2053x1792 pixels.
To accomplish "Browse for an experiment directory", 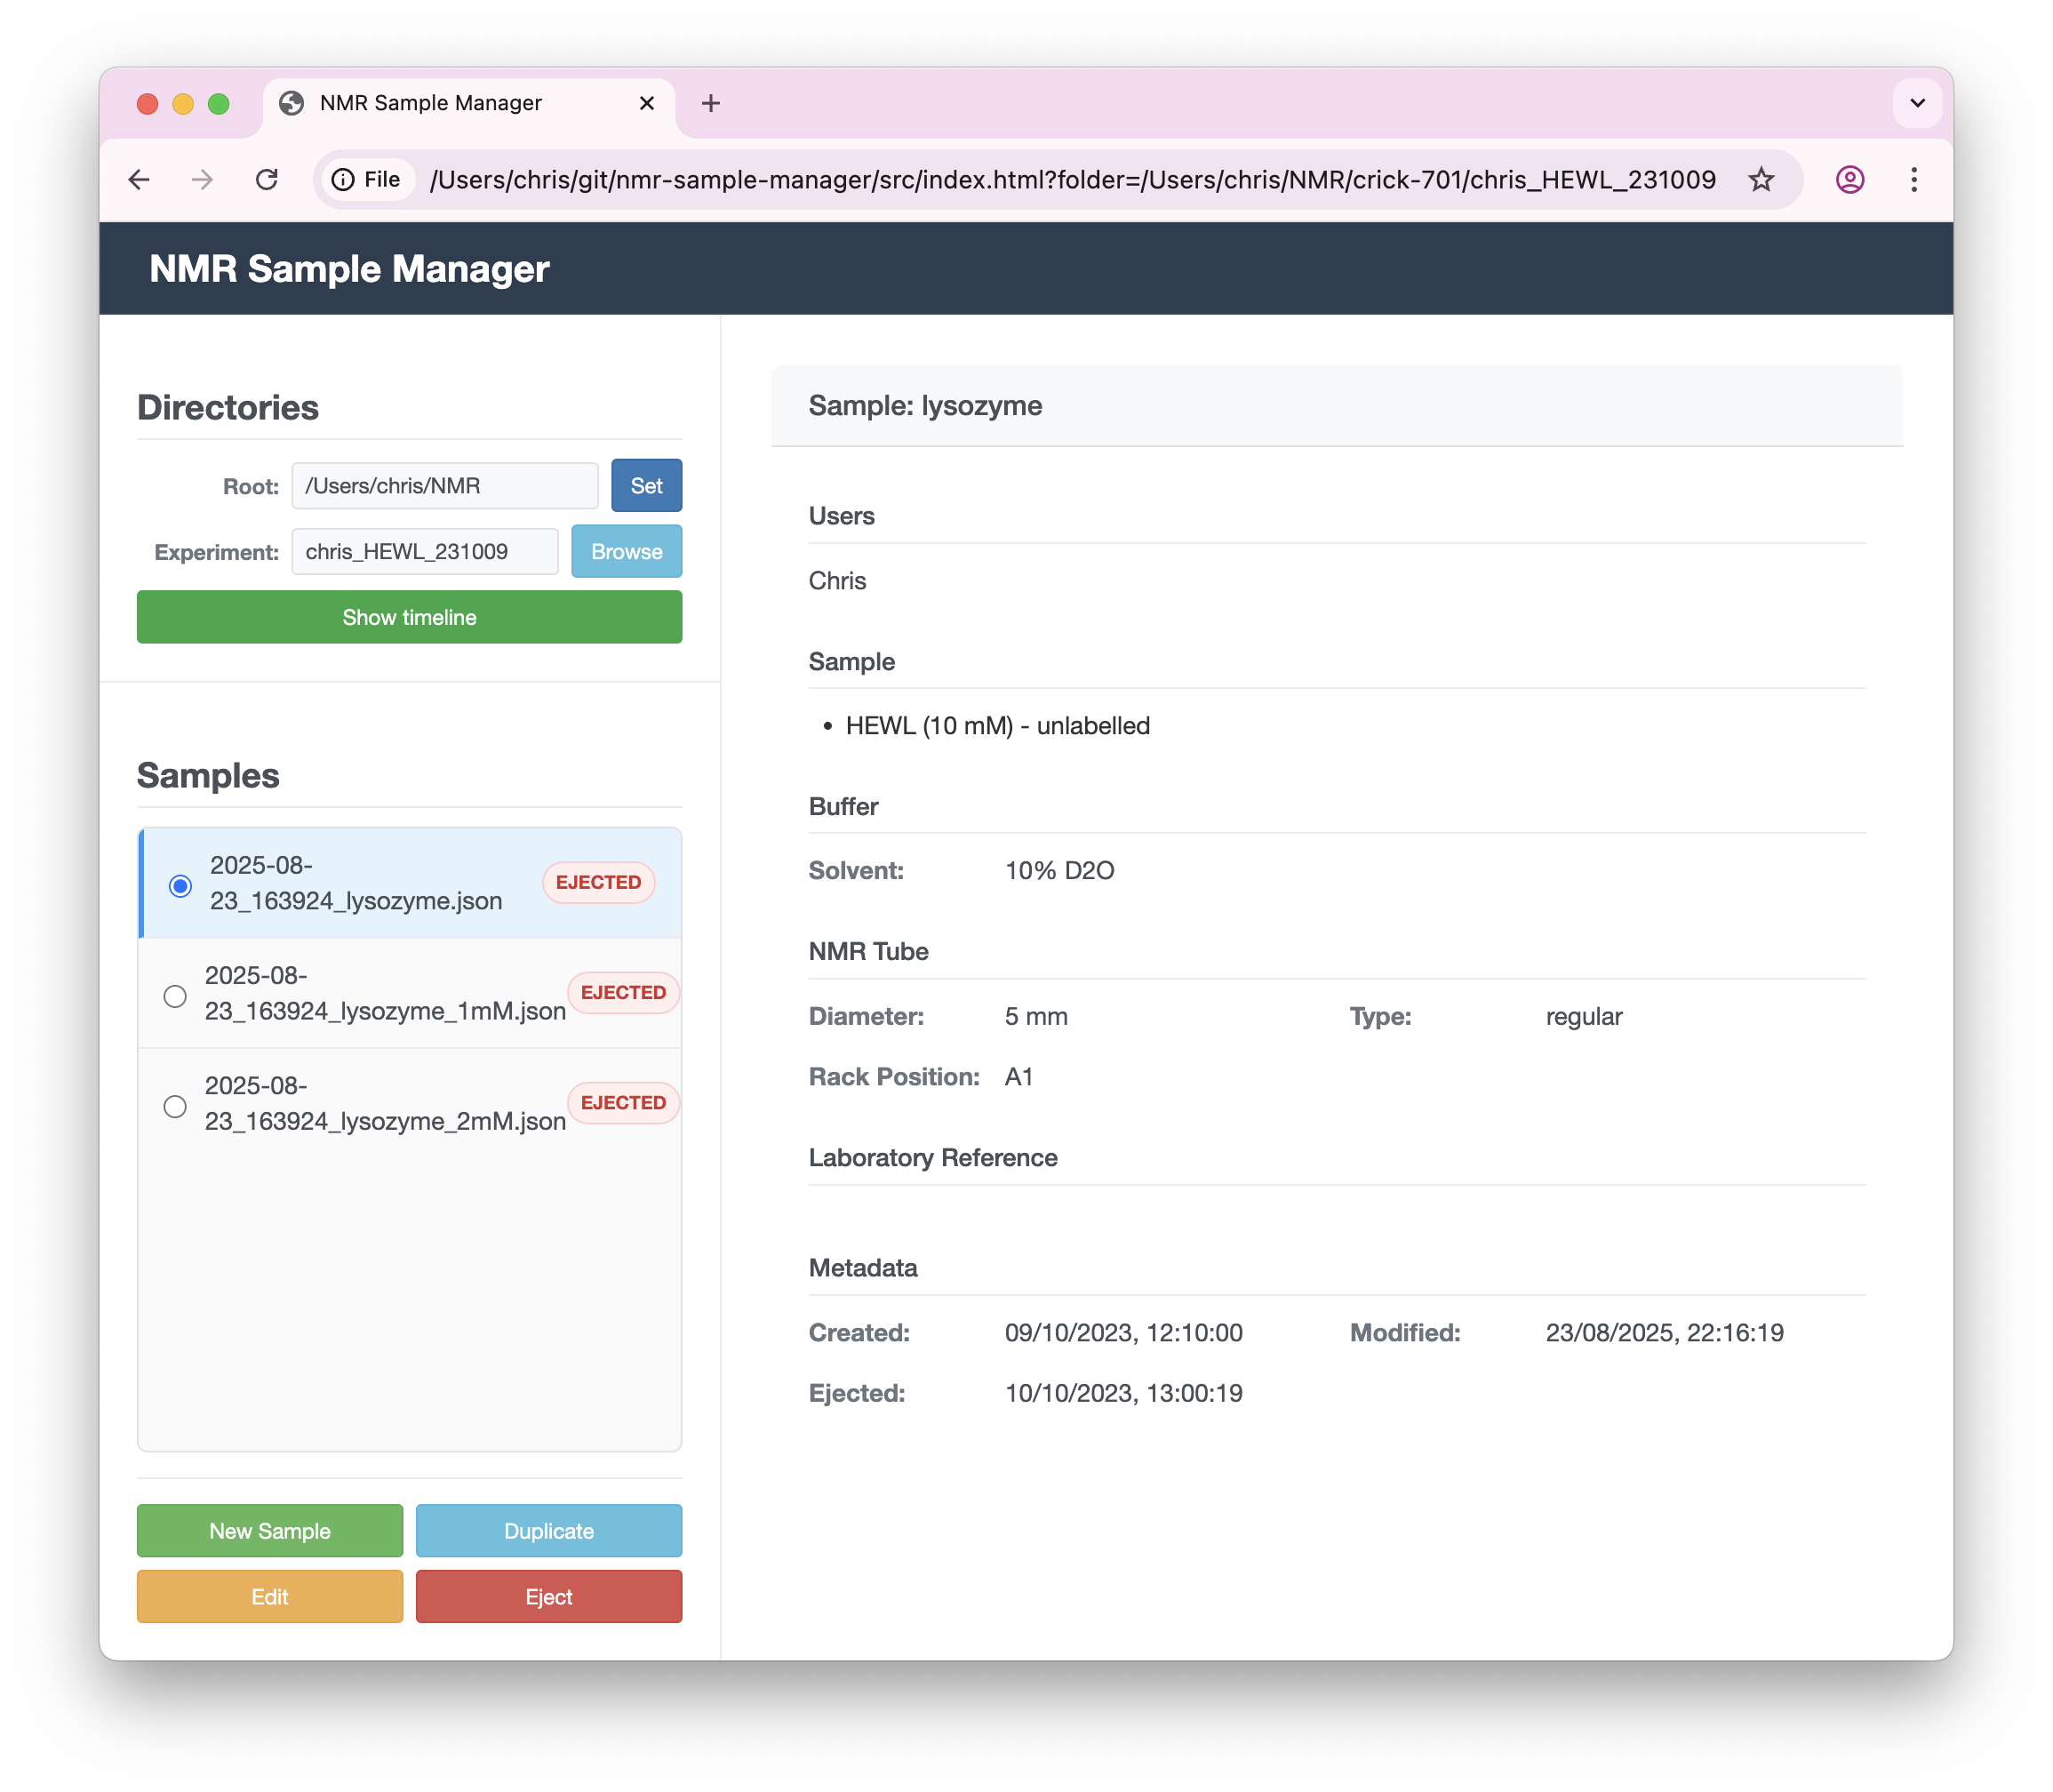I will 626,551.
